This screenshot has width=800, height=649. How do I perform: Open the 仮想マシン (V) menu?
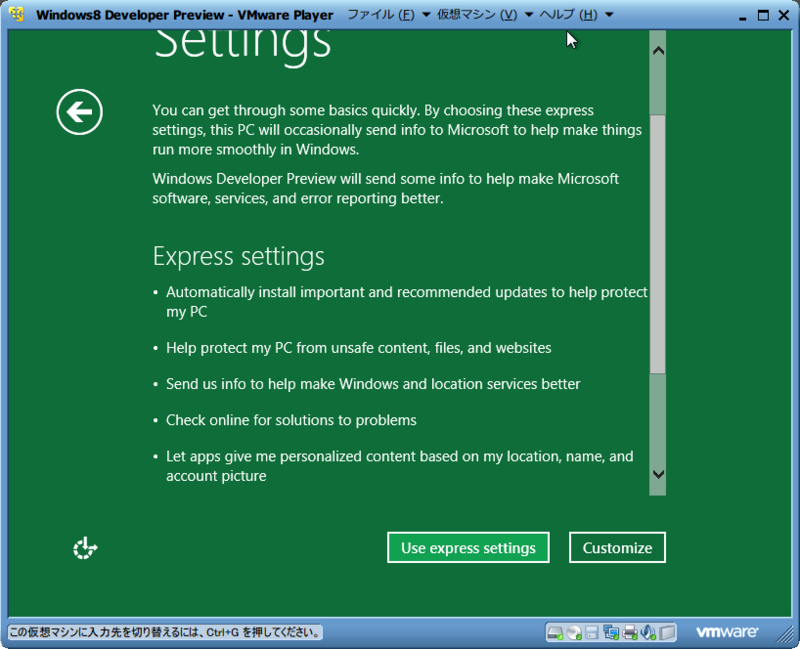[x=477, y=15]
